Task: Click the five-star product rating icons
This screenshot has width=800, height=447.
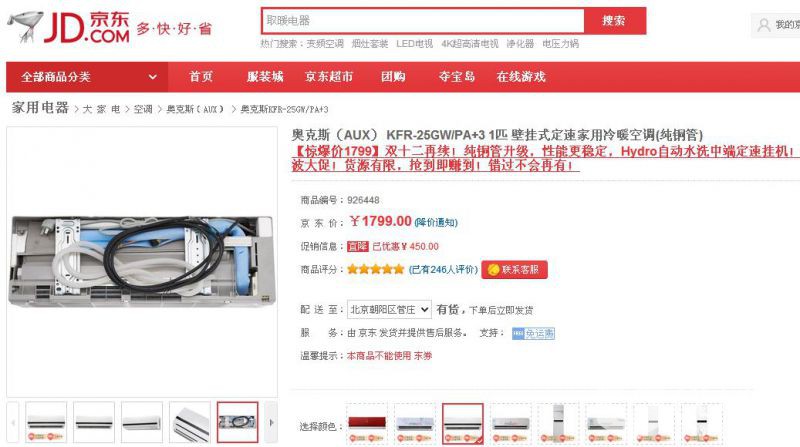Action: [376, 269]
